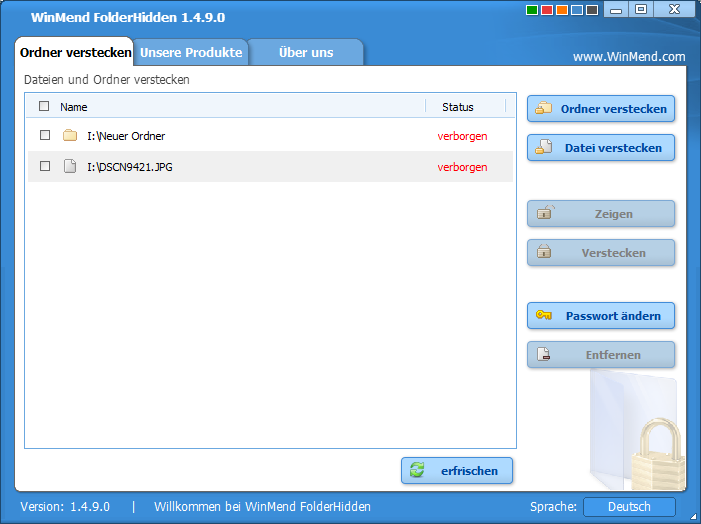Click the locked folder icon on Ordner verstecken button

[x=544, y=108]
